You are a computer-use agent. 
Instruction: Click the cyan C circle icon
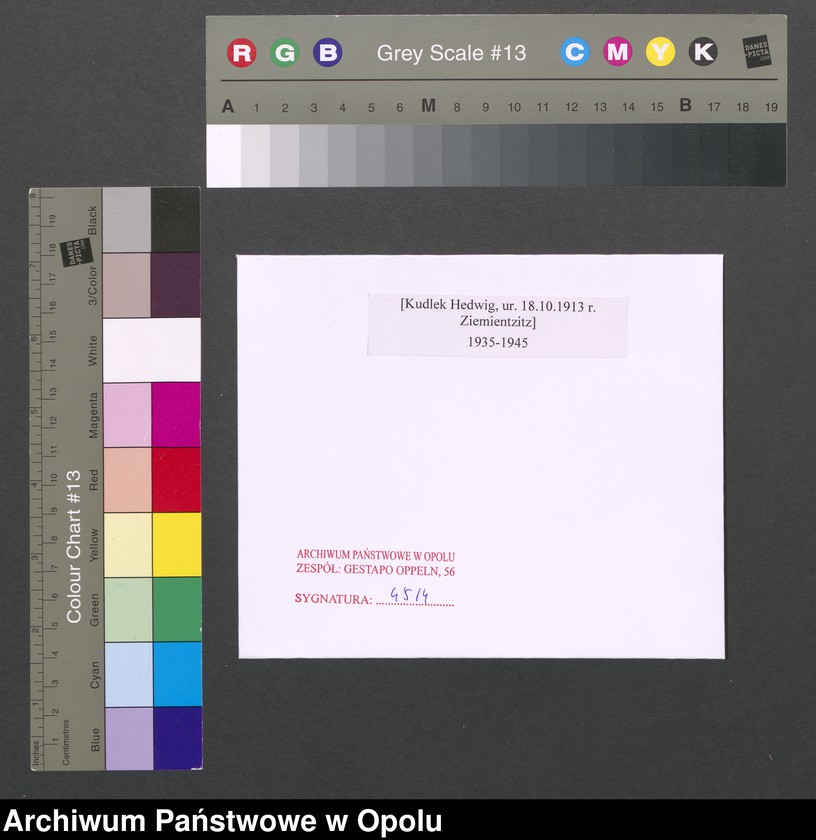574,52
